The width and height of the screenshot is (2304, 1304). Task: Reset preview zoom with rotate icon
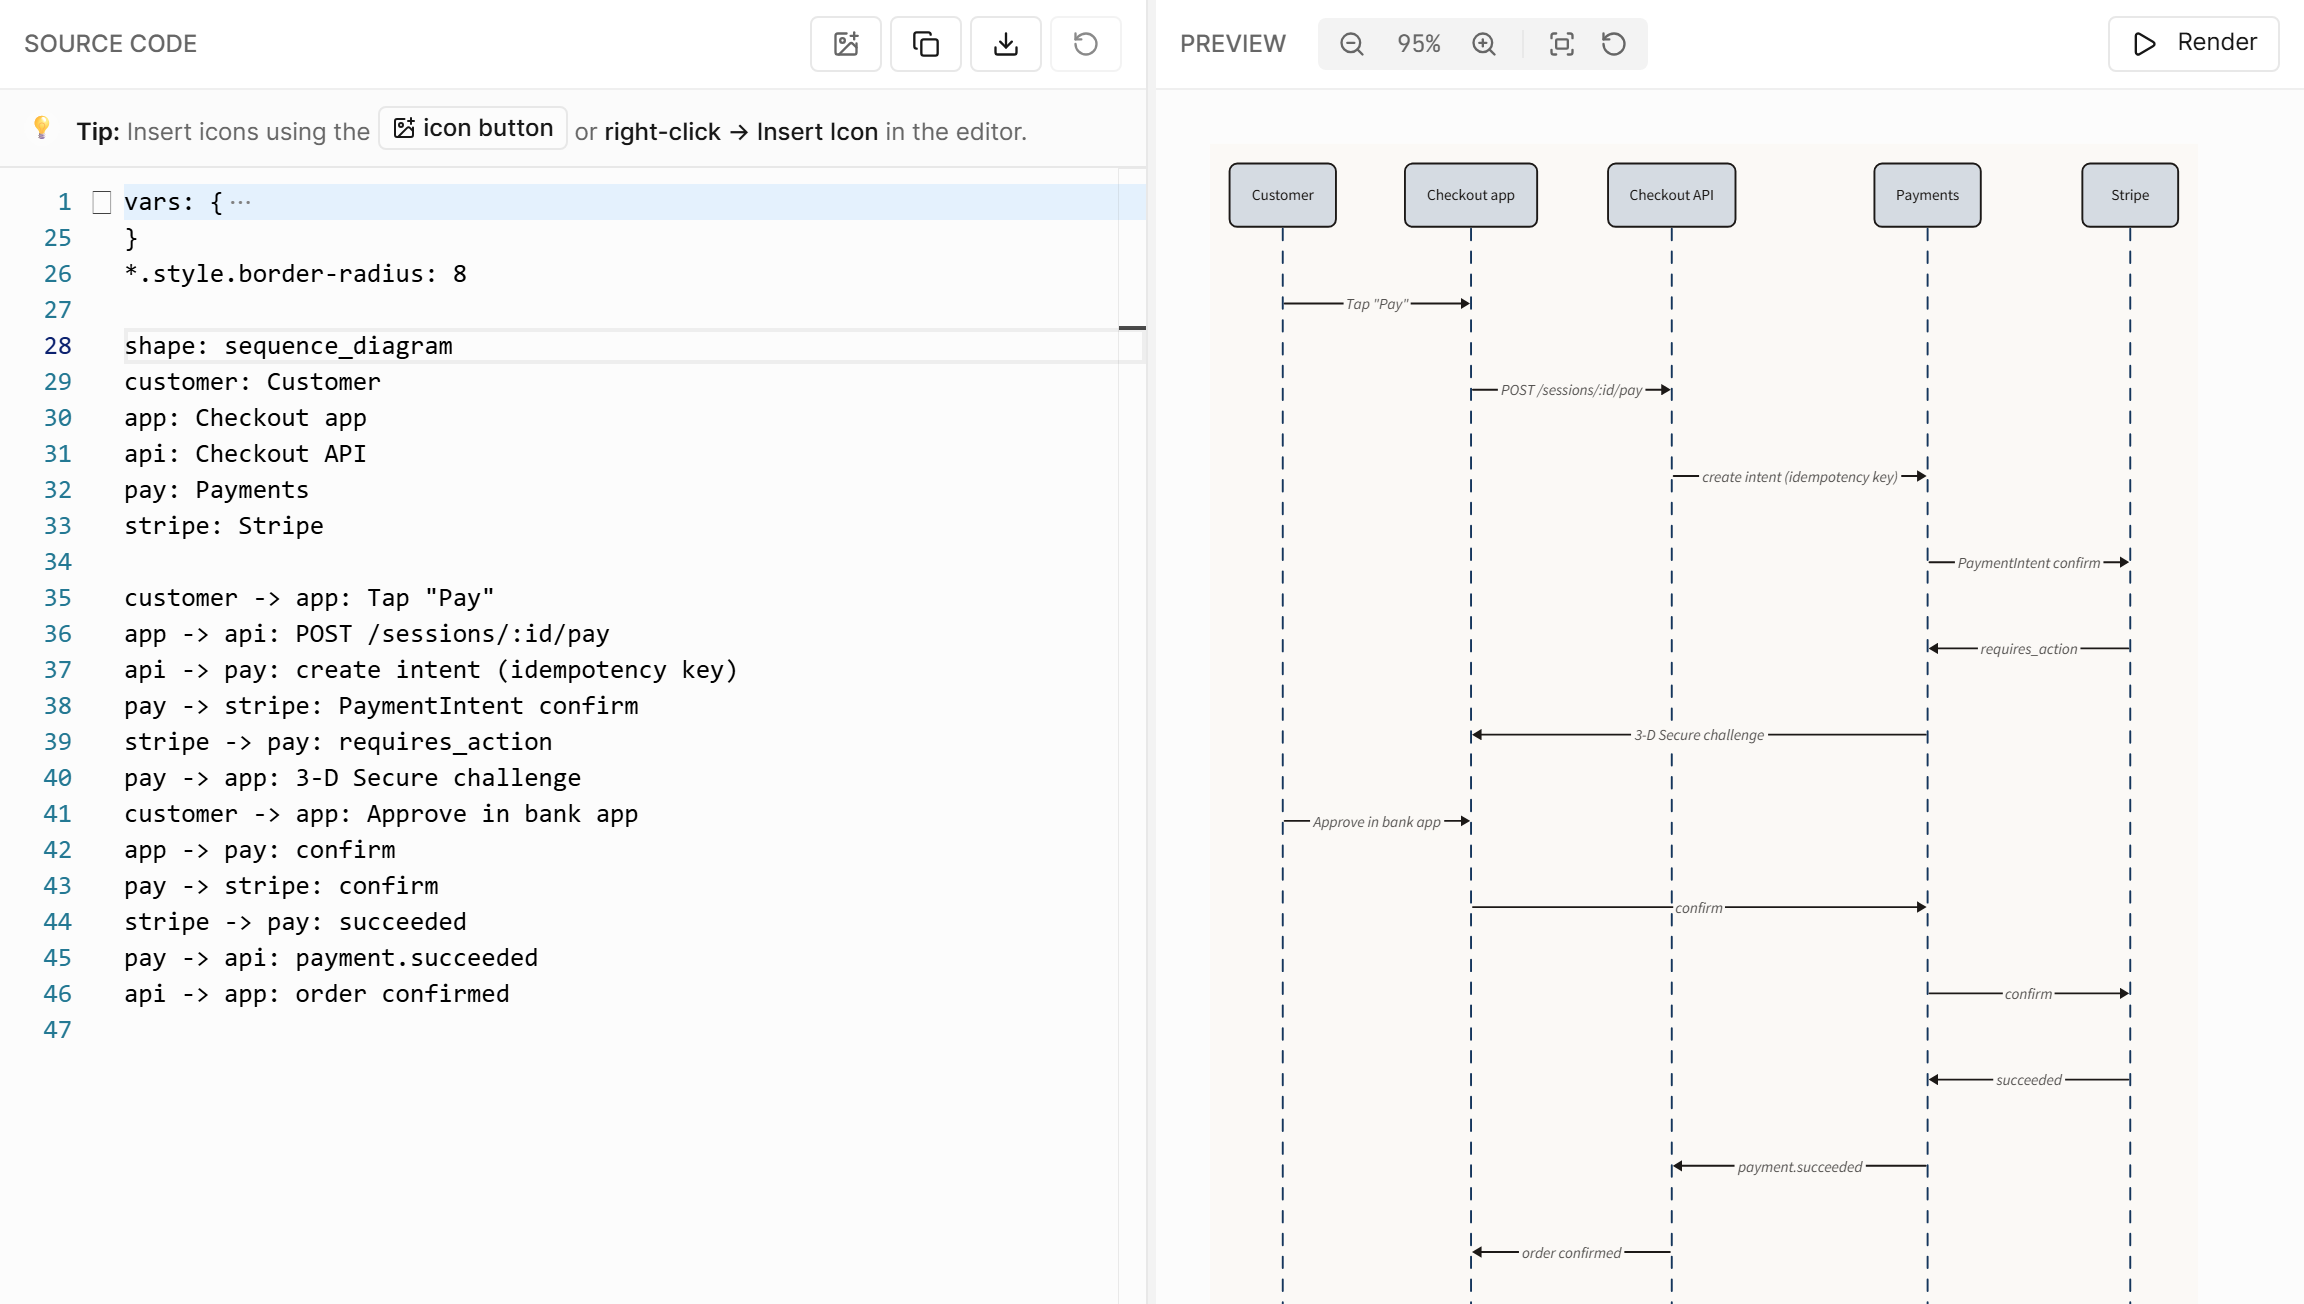coord(1614,44)
